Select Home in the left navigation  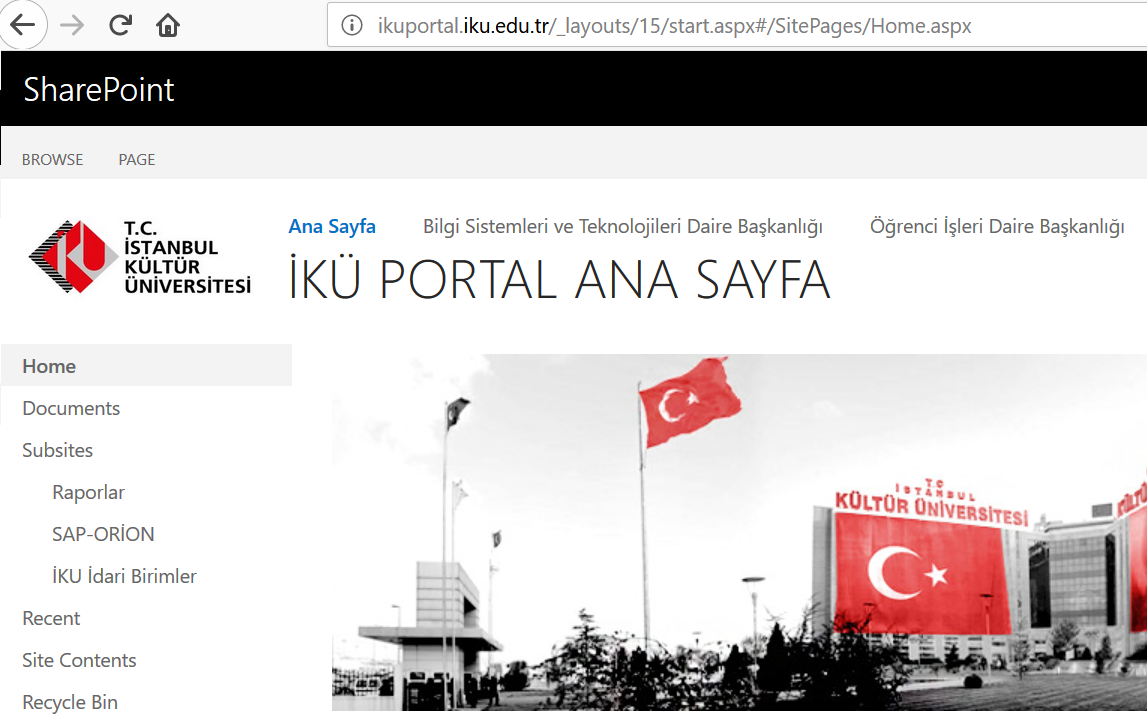(146, 366)
